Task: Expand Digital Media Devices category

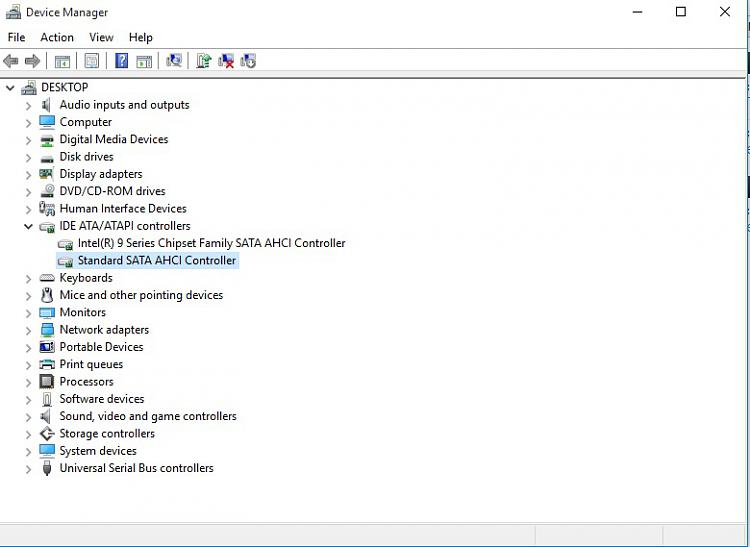Action: click(28, 140)
